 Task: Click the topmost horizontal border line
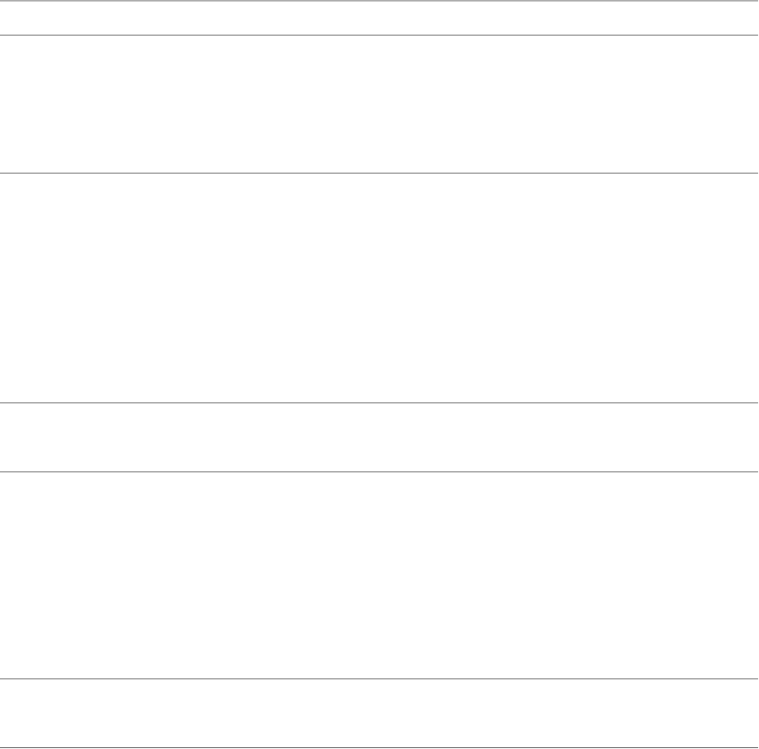pyautogui.click(x=379, y=1)
